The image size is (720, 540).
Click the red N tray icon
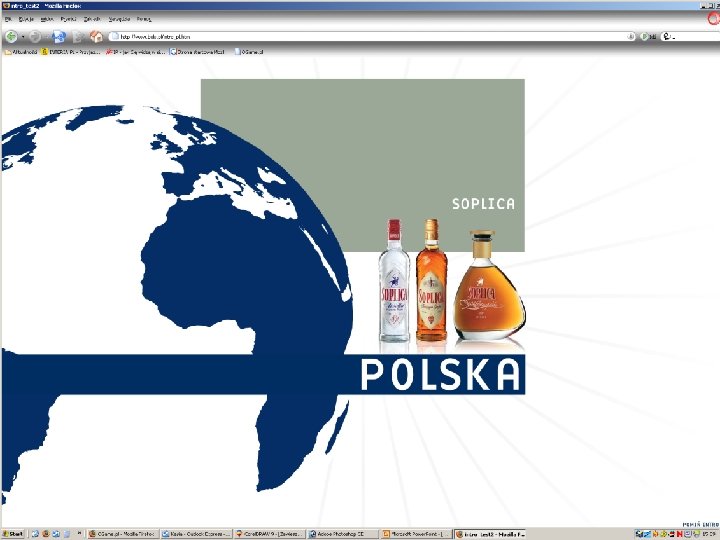tap(679, 534)
